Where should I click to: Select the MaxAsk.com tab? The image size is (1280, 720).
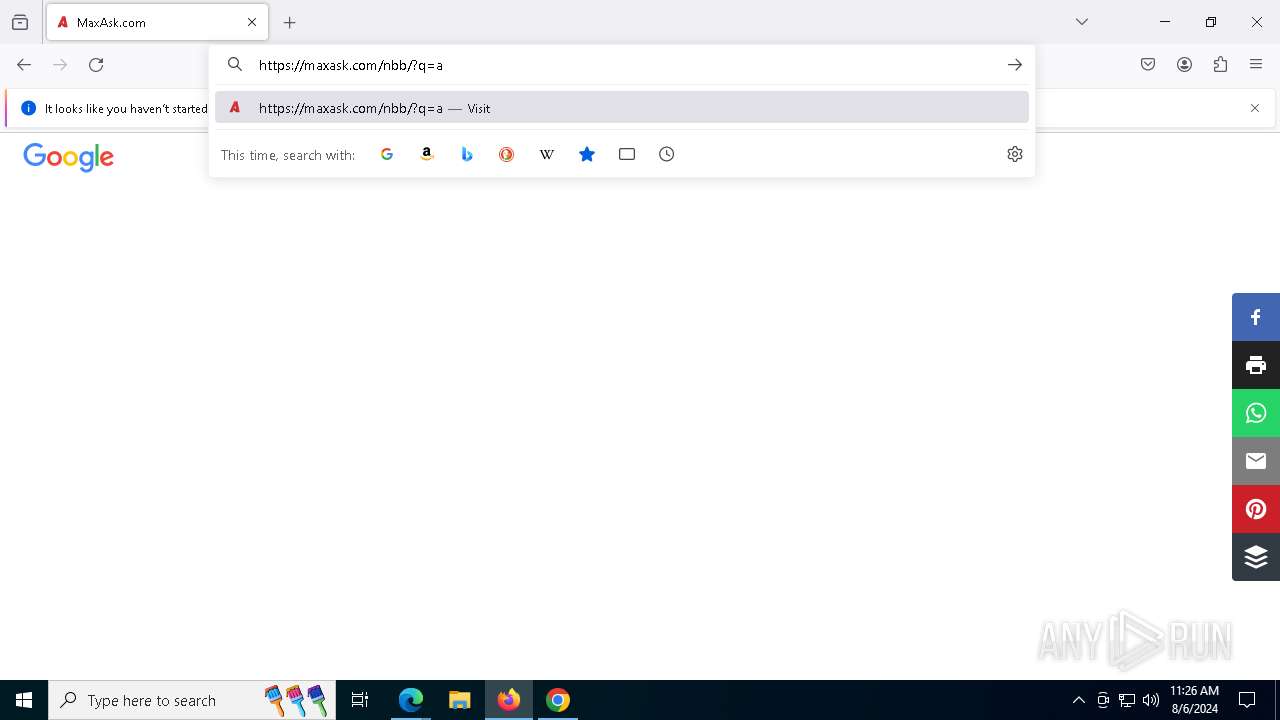pyautogui.click(x=157, y=22)
